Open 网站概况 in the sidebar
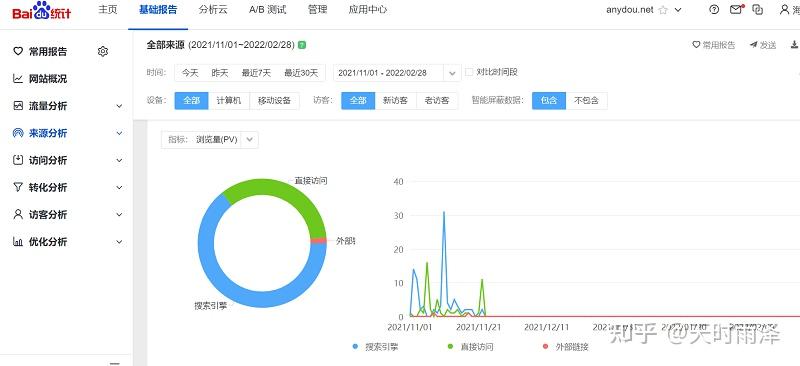The image size is (800, 366). point(47,79)
